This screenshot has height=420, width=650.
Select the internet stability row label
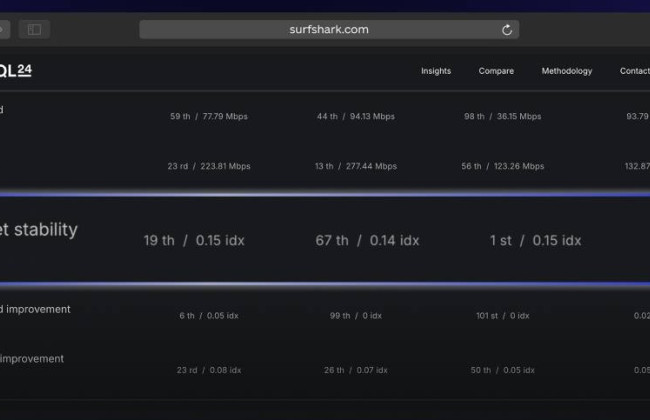[x=40, y=230]
